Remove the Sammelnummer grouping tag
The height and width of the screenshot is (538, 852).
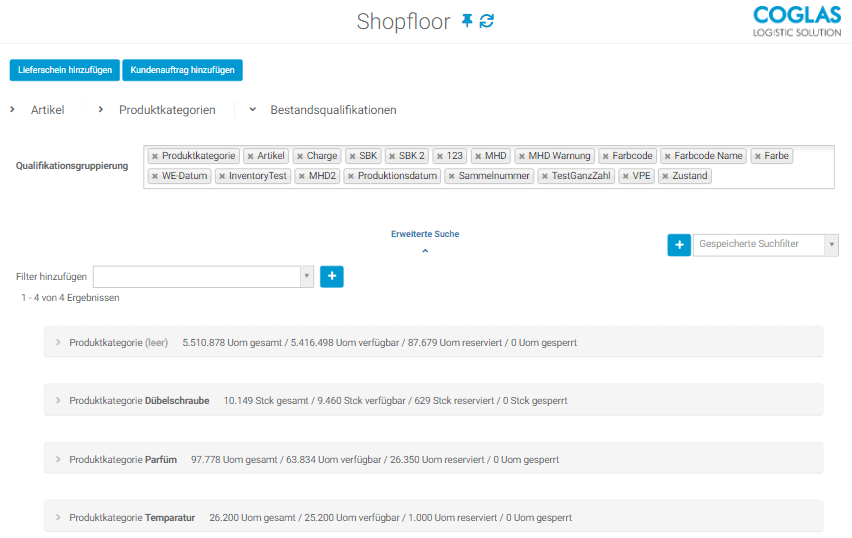(x=452, y=176)
